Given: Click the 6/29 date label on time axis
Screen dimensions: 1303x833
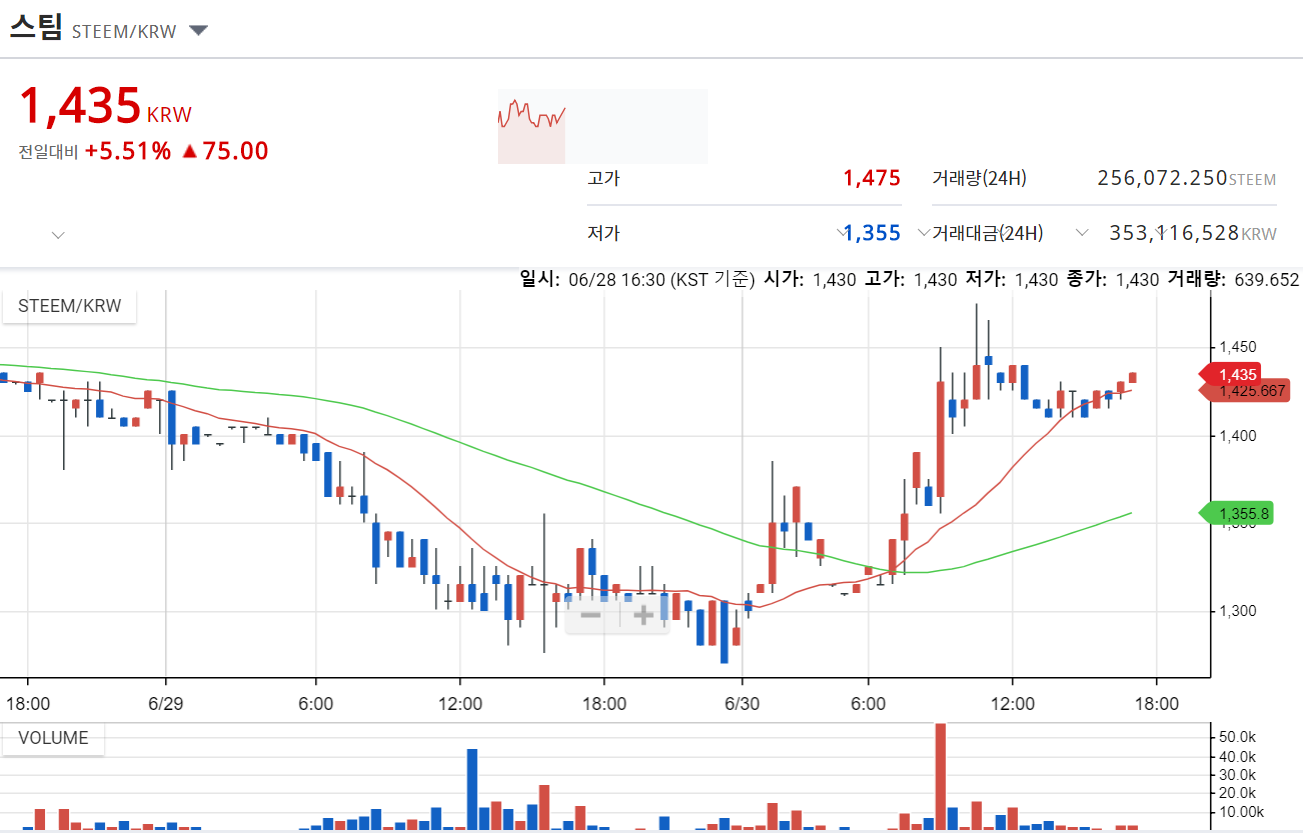Looking at the screenshot, I should click(165, 704).
